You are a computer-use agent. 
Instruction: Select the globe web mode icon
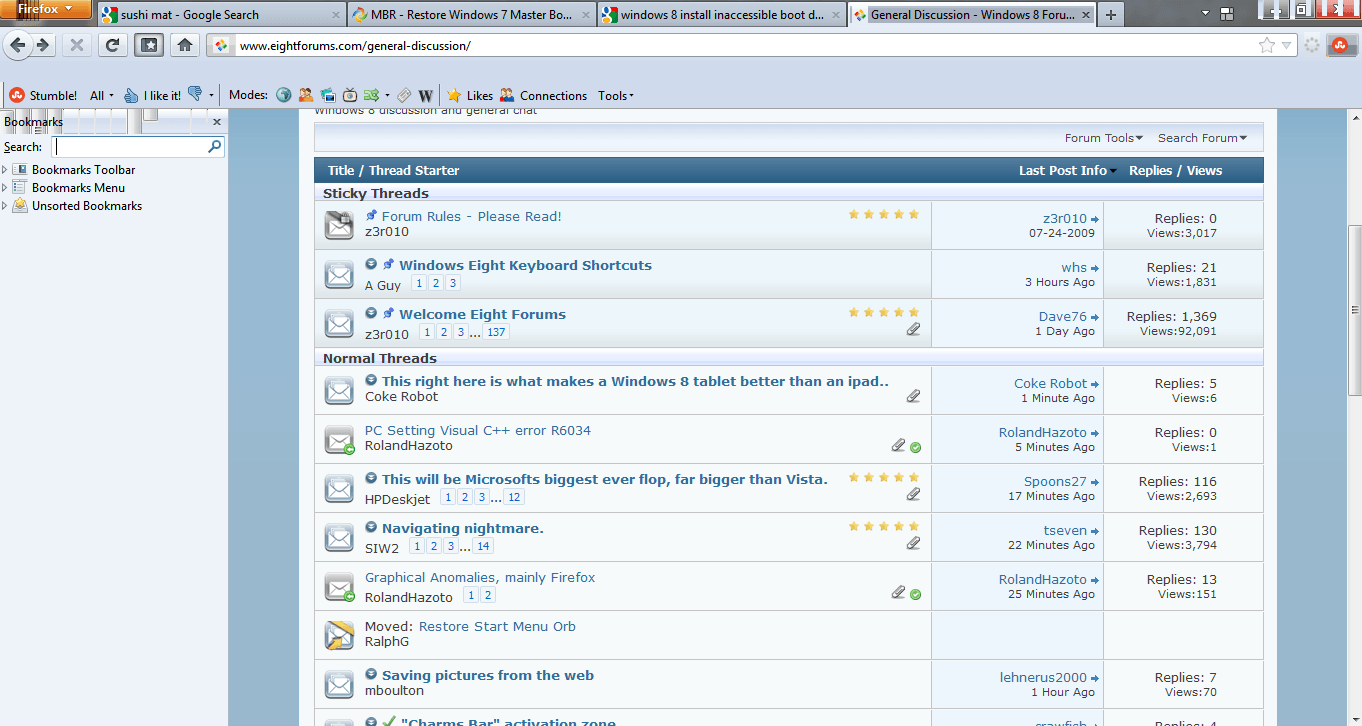click(x=283, y=95)
